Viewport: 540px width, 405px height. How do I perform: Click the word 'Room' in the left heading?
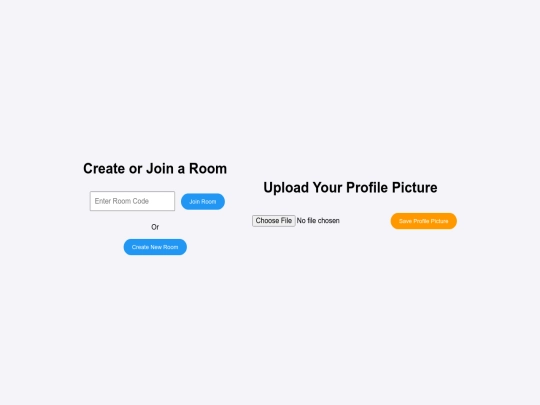coord(208,168)
